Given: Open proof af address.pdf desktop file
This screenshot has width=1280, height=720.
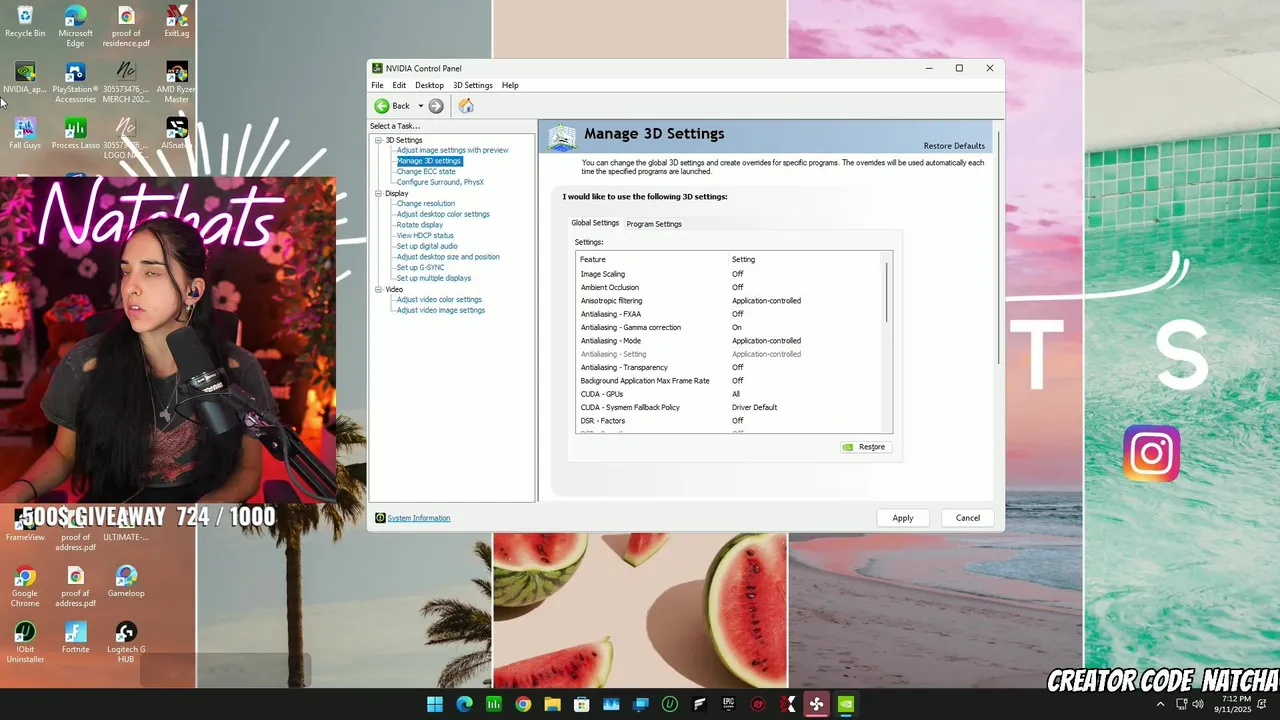Looking at the screenshot, I should click(75, 587).
